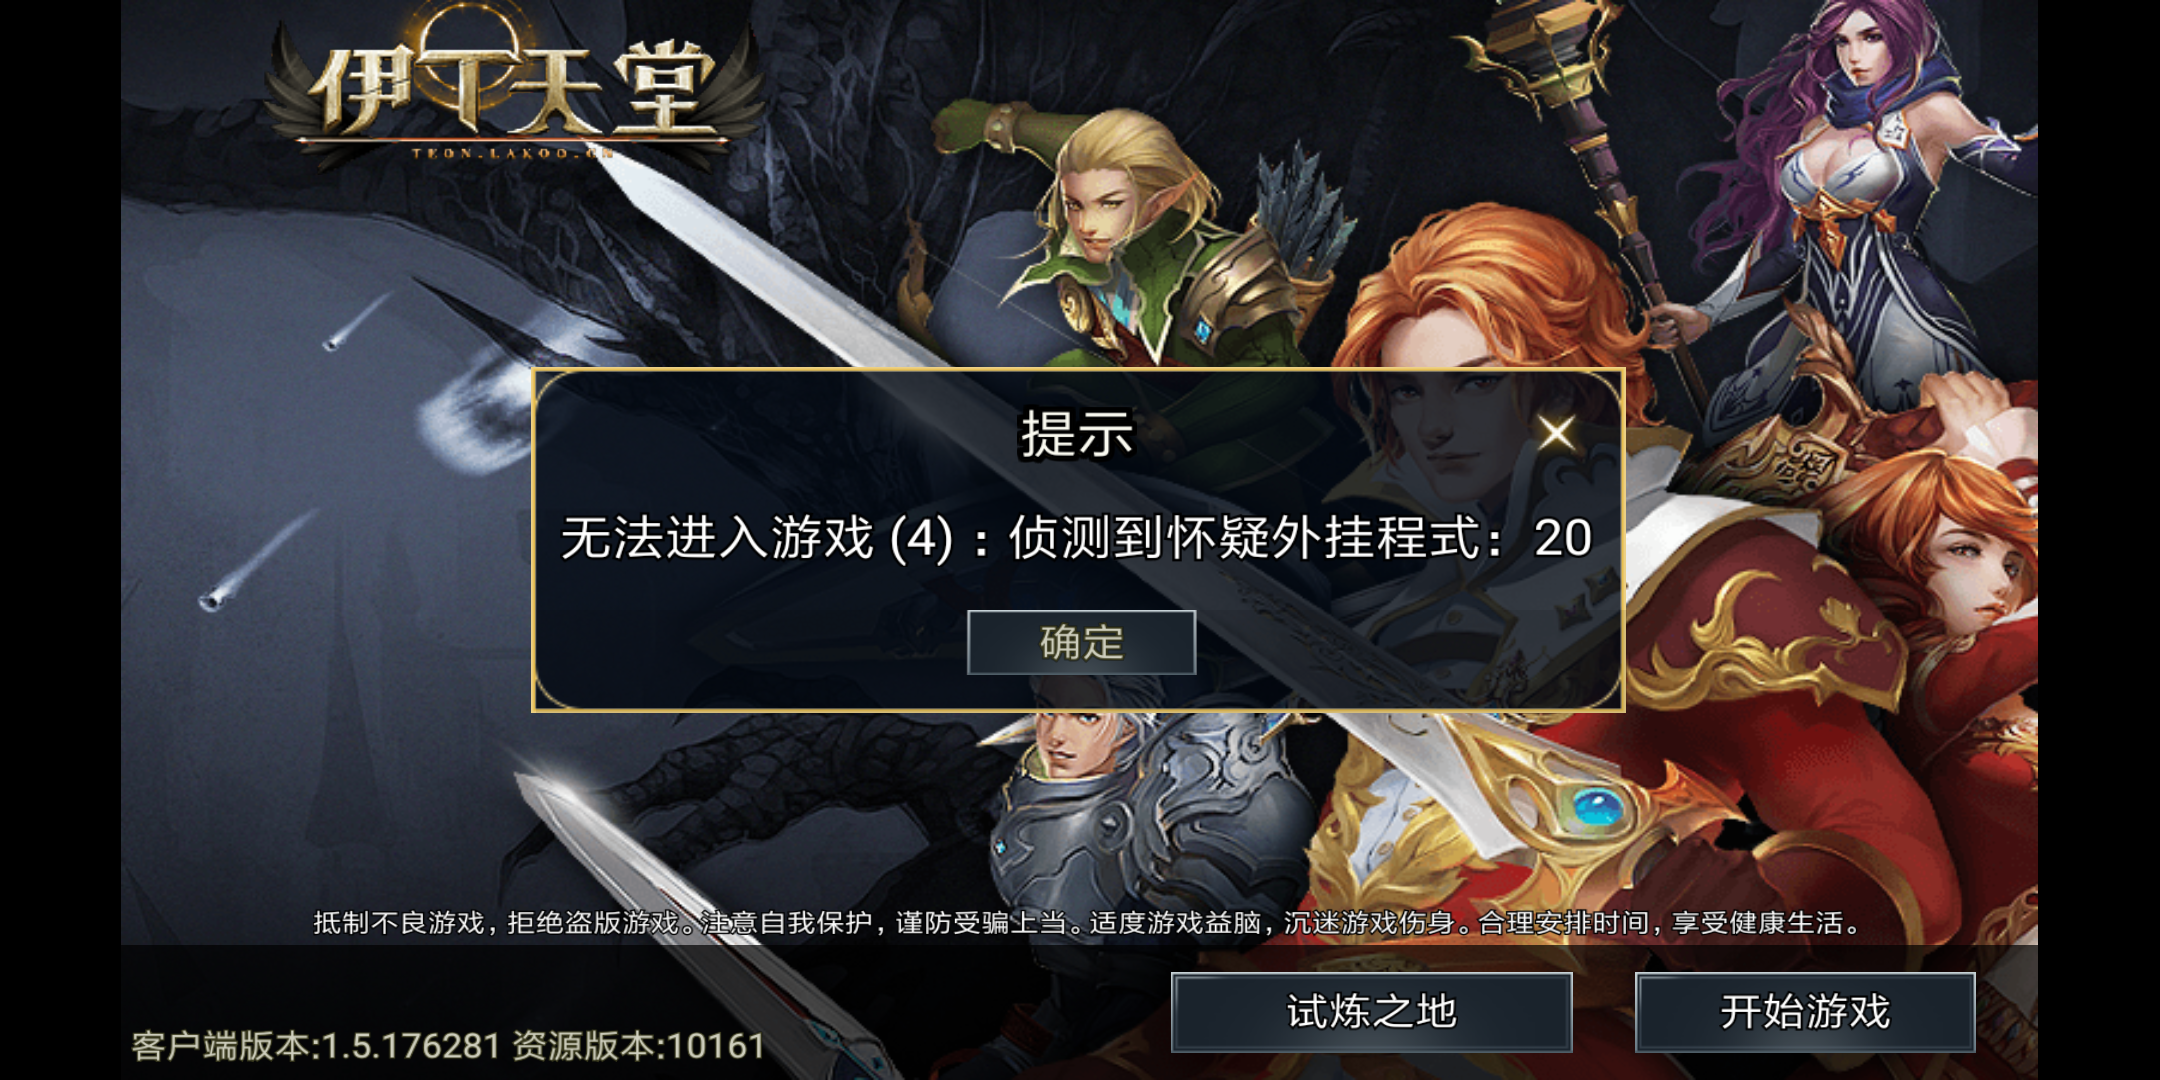Tap the TEON.LAKOO site text under the logo
The height and width of the screenshot is (1080, 2160).
[x=510, y=153]
